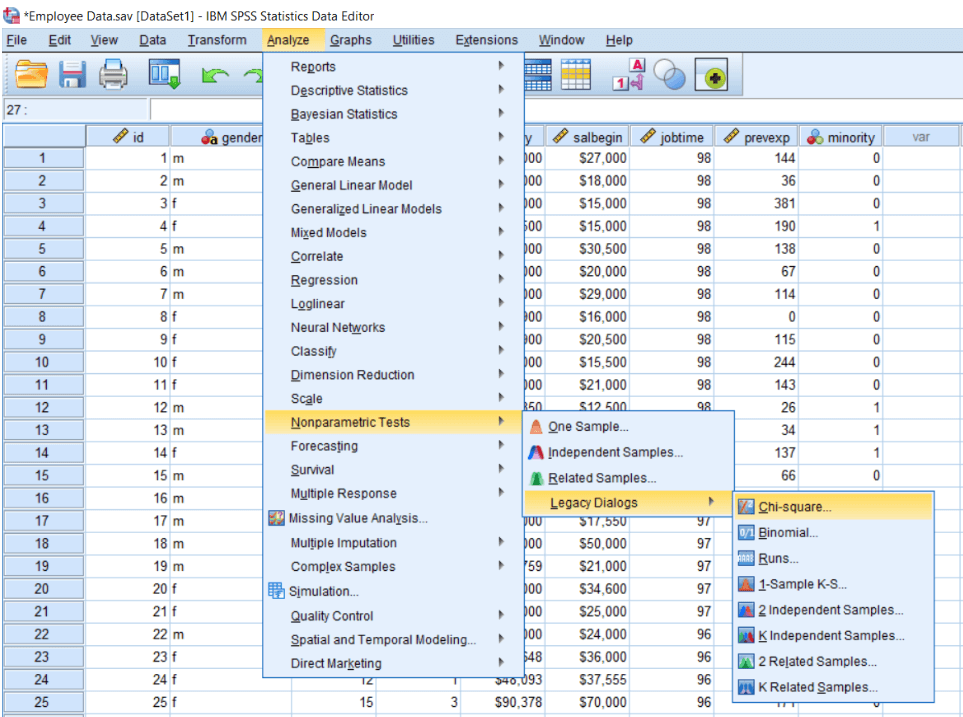Select row 12 header in data grid

click(x=43, y=407)
